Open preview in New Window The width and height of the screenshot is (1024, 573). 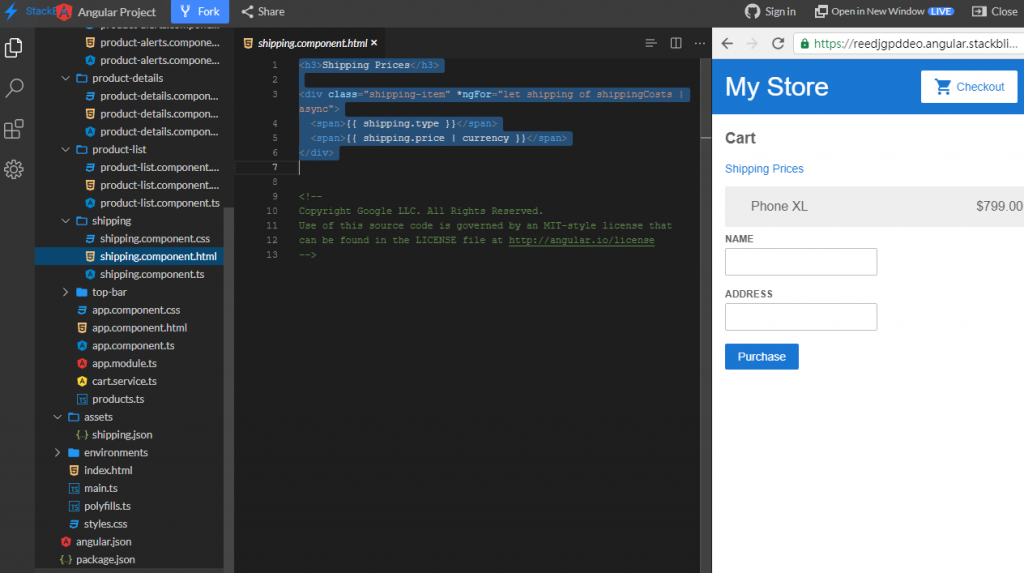[884, 11]
